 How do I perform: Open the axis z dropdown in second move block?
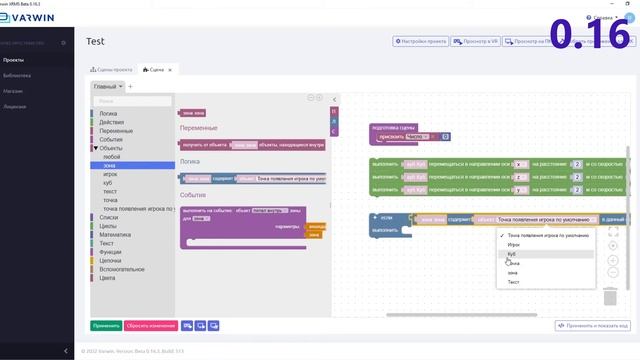(x=521, y=177)
